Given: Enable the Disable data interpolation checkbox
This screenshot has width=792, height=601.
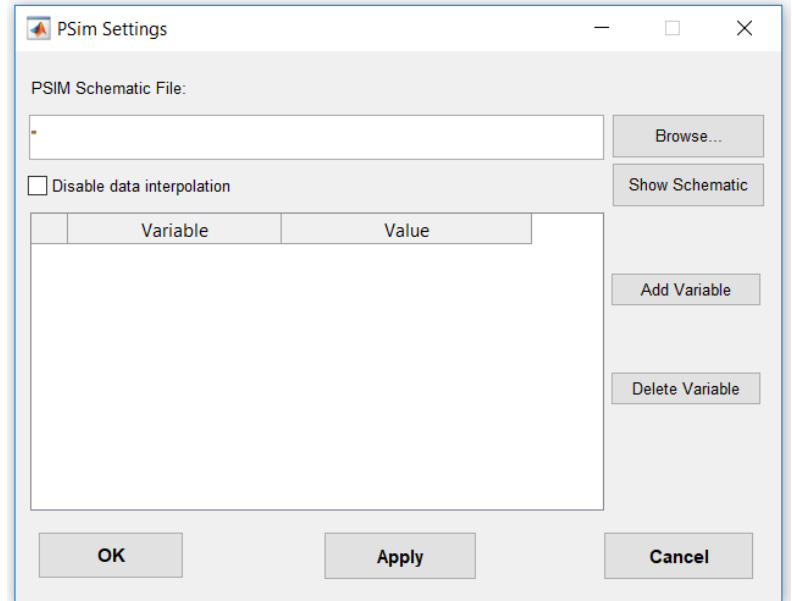Looking at the screenshot, I should [x=39, y=186].
